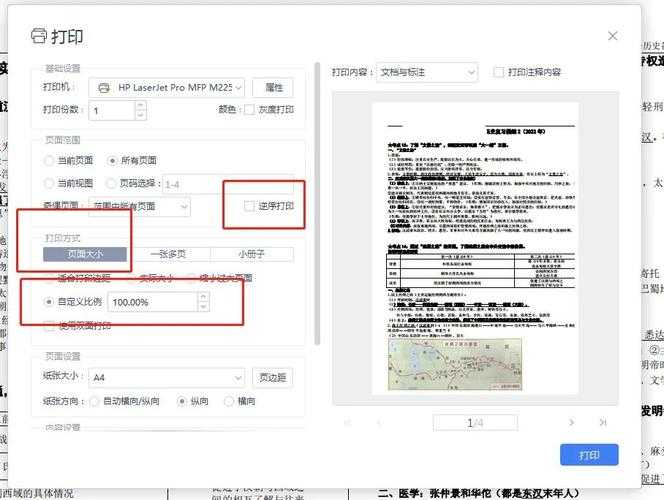Select 自动横向/纵向 orientation radio

[94, 401]
